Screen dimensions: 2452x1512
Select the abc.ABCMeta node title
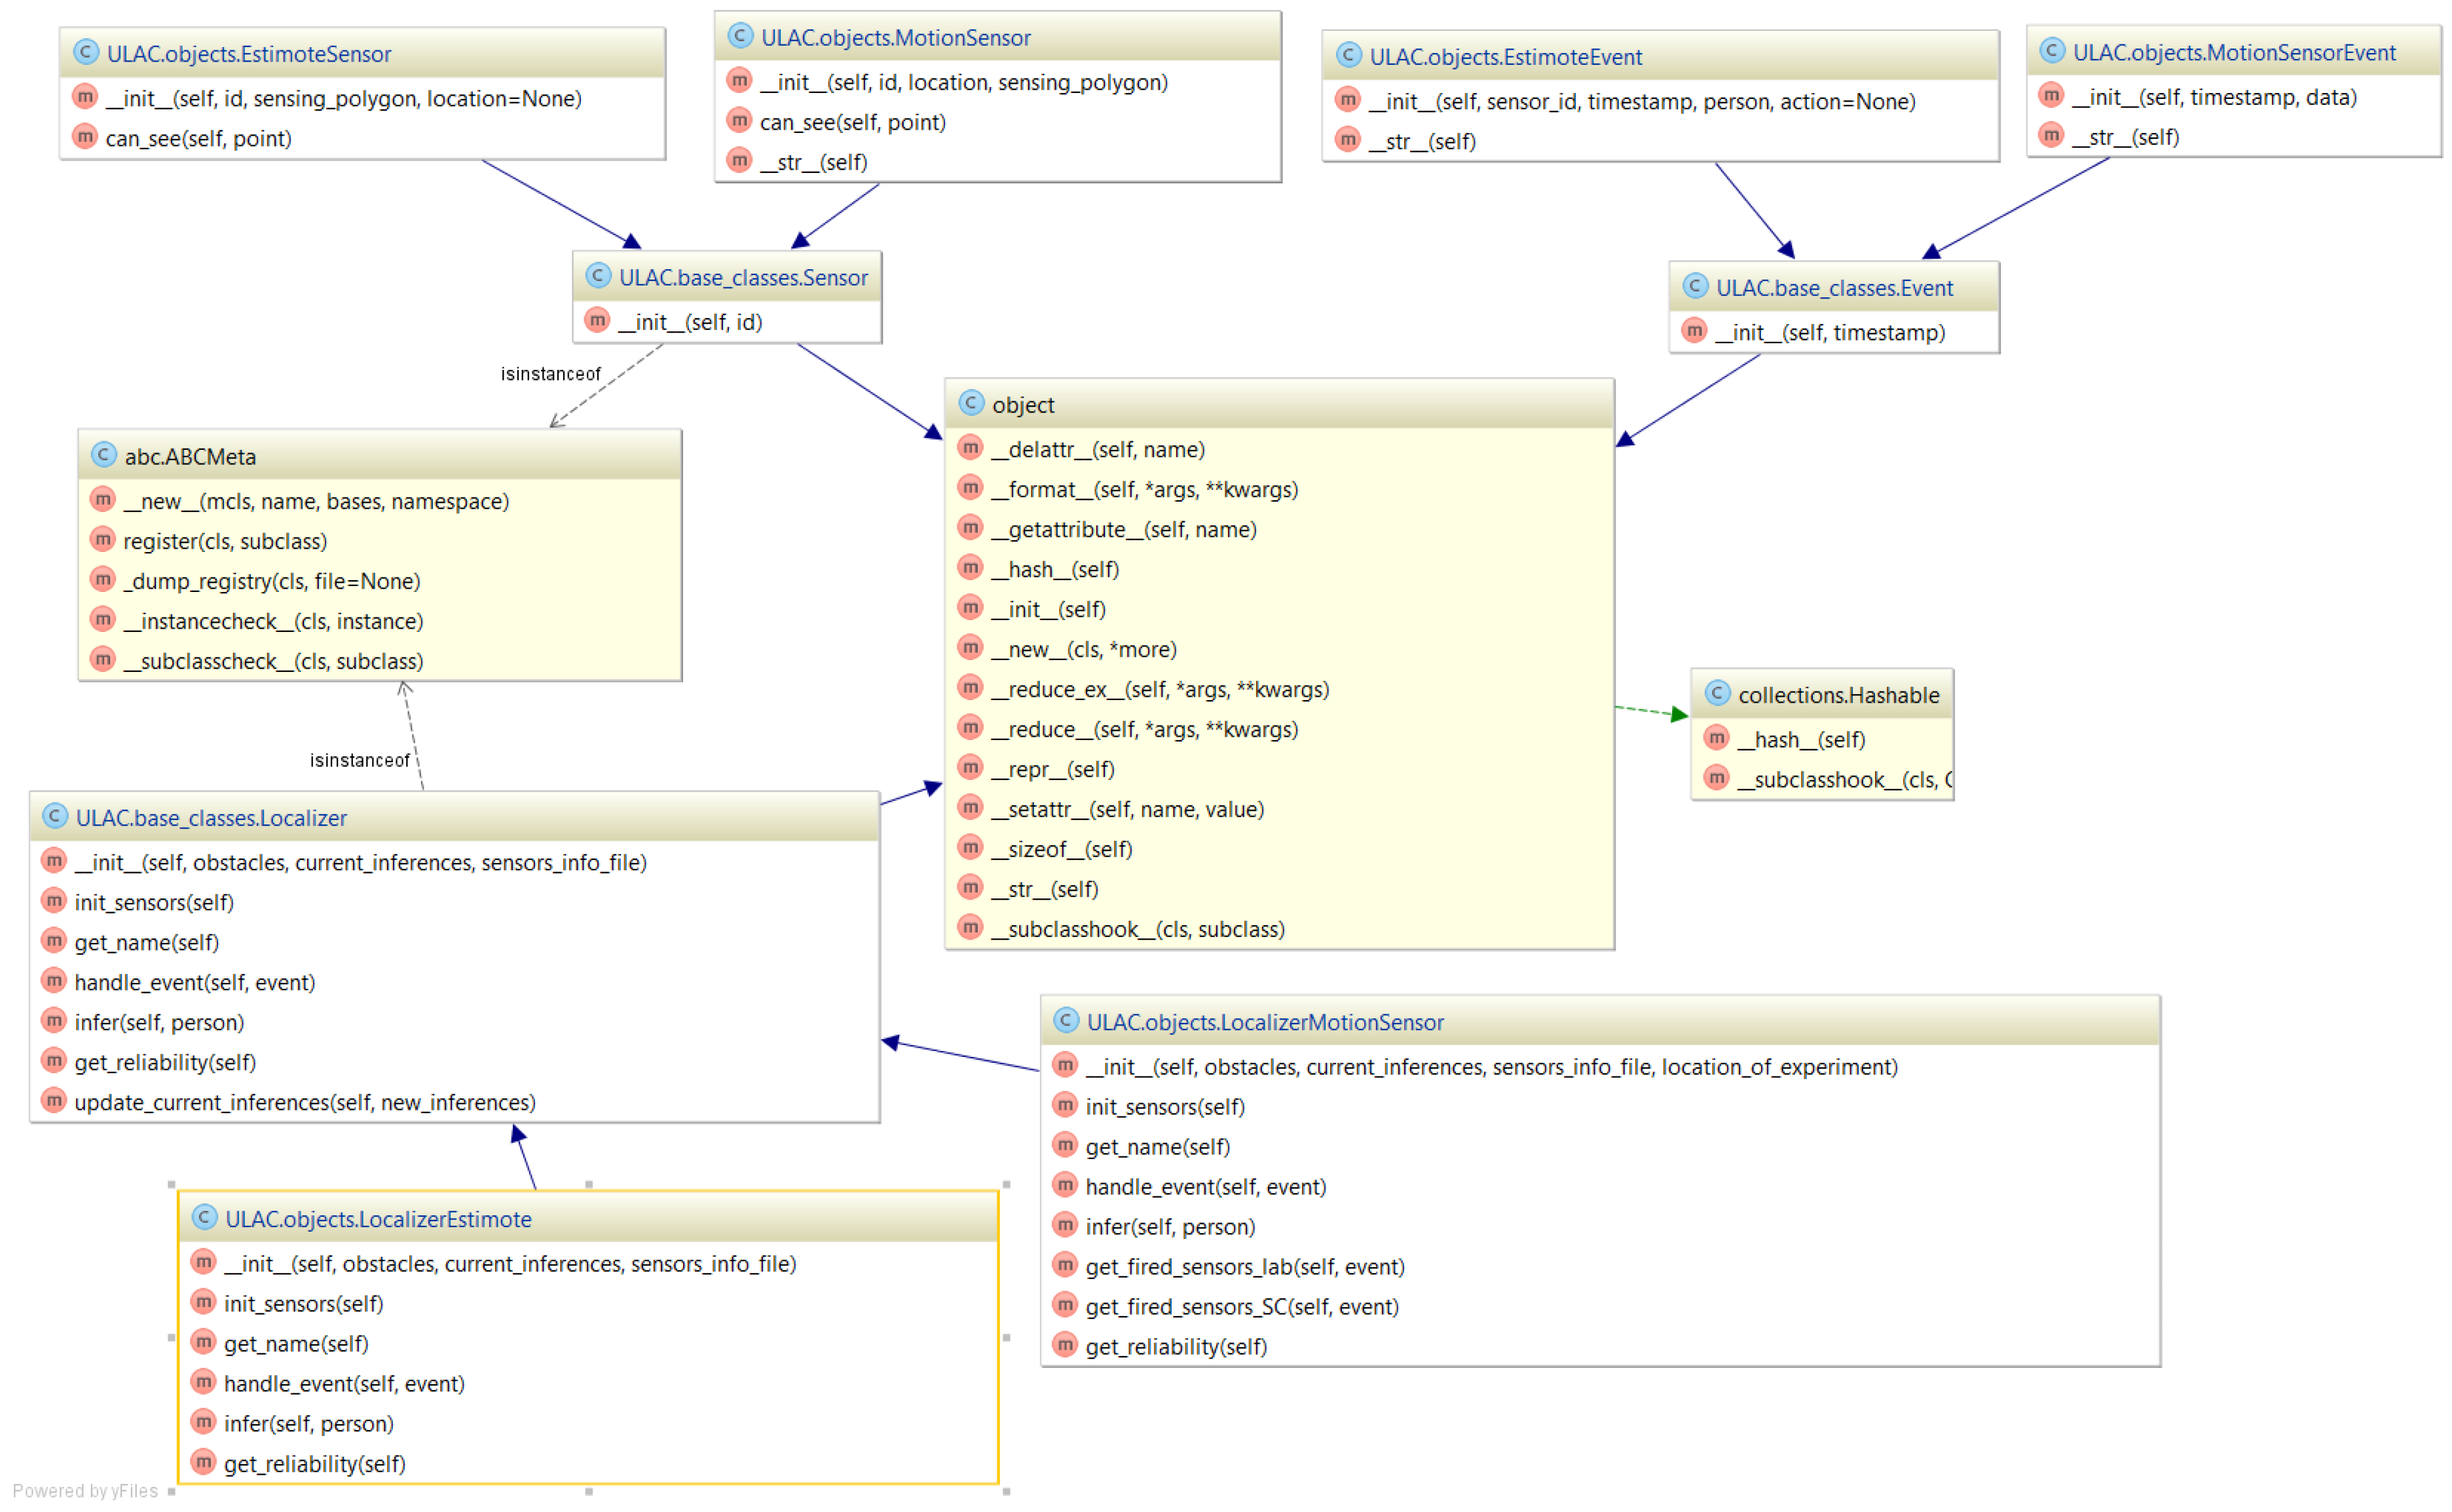[190, 457]
